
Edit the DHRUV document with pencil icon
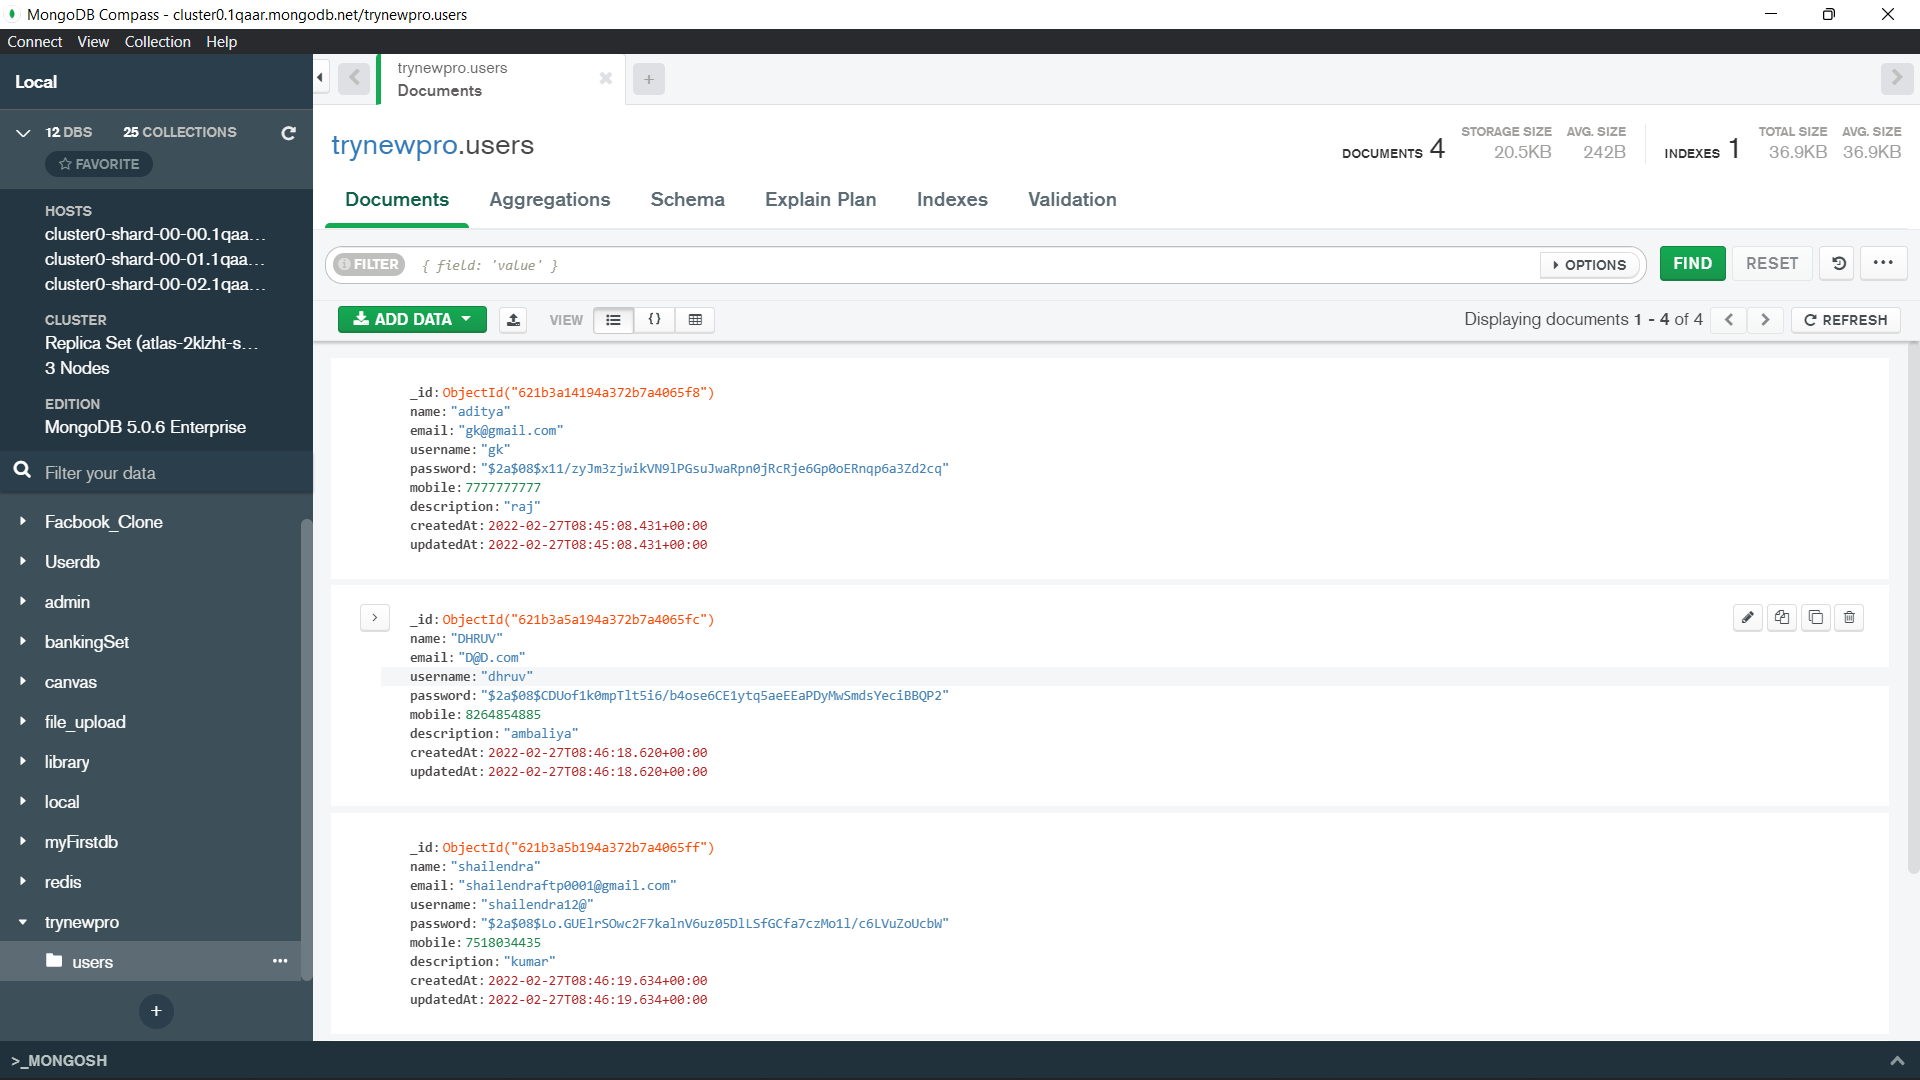(x=1747, y=617)
